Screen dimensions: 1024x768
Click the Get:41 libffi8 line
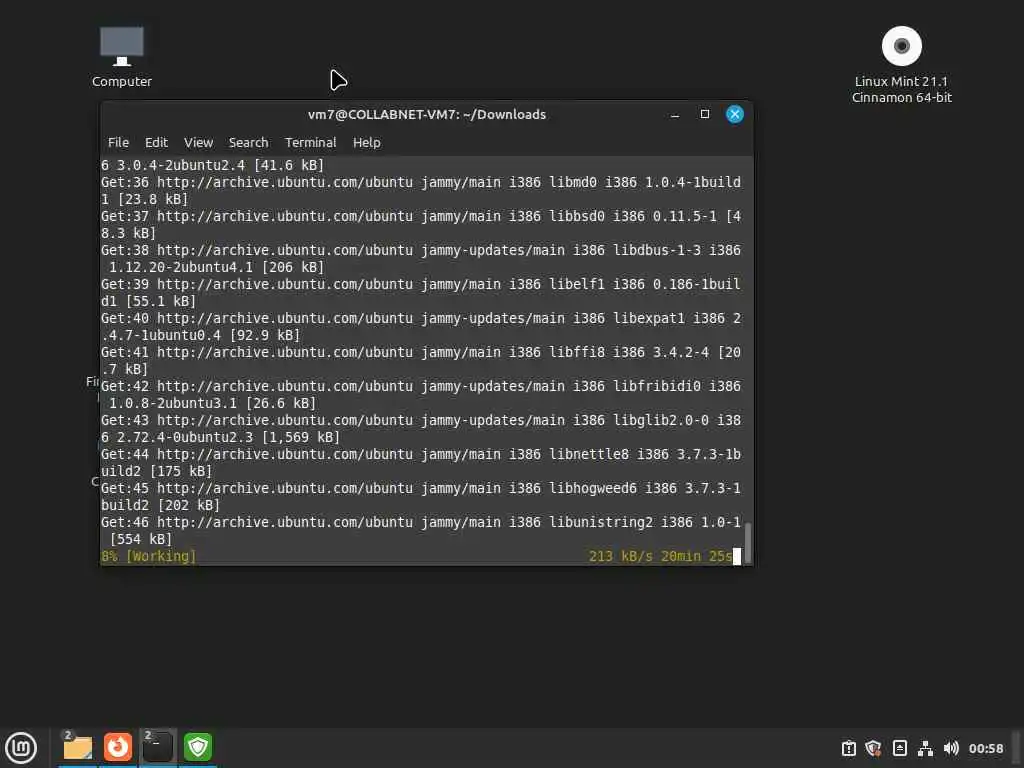421,360
